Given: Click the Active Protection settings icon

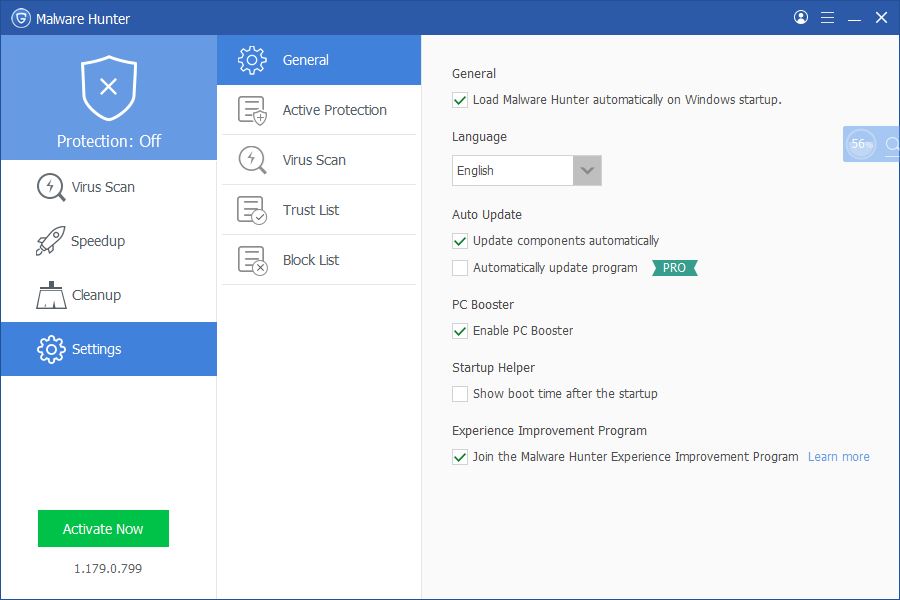Looking at the screenshot, I should [252, 110].
